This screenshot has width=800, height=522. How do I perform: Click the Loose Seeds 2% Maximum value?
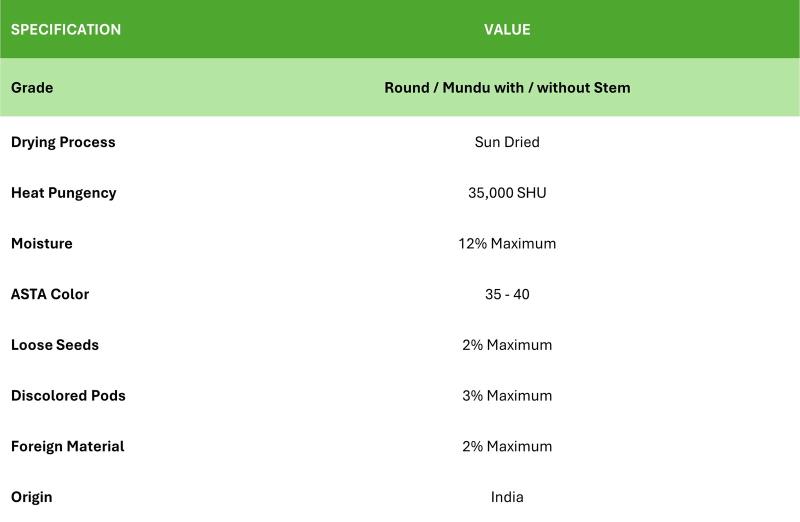pos(507,345)
